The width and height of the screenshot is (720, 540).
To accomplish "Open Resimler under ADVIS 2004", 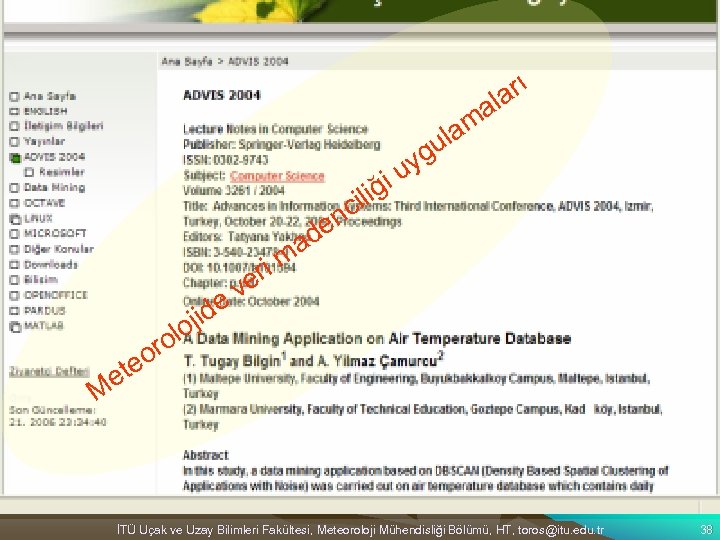I will tap(62, 172).
